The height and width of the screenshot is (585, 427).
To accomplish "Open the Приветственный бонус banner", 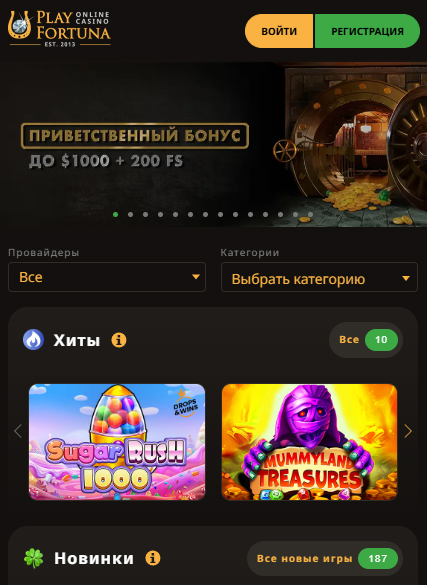I will click(x=213, y=144).
